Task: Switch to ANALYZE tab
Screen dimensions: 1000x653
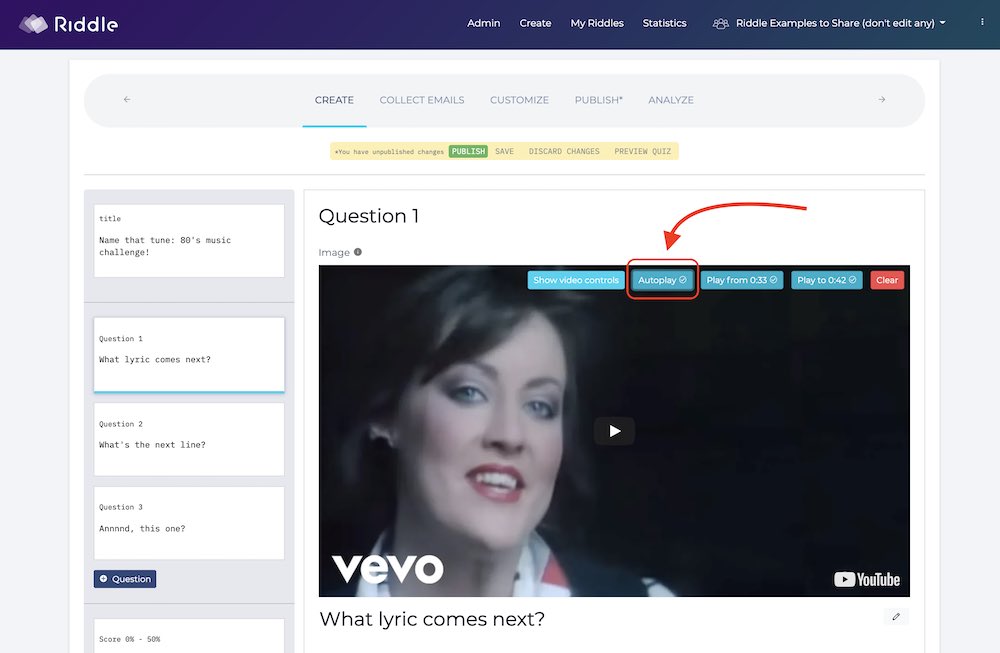Action: 671,100
